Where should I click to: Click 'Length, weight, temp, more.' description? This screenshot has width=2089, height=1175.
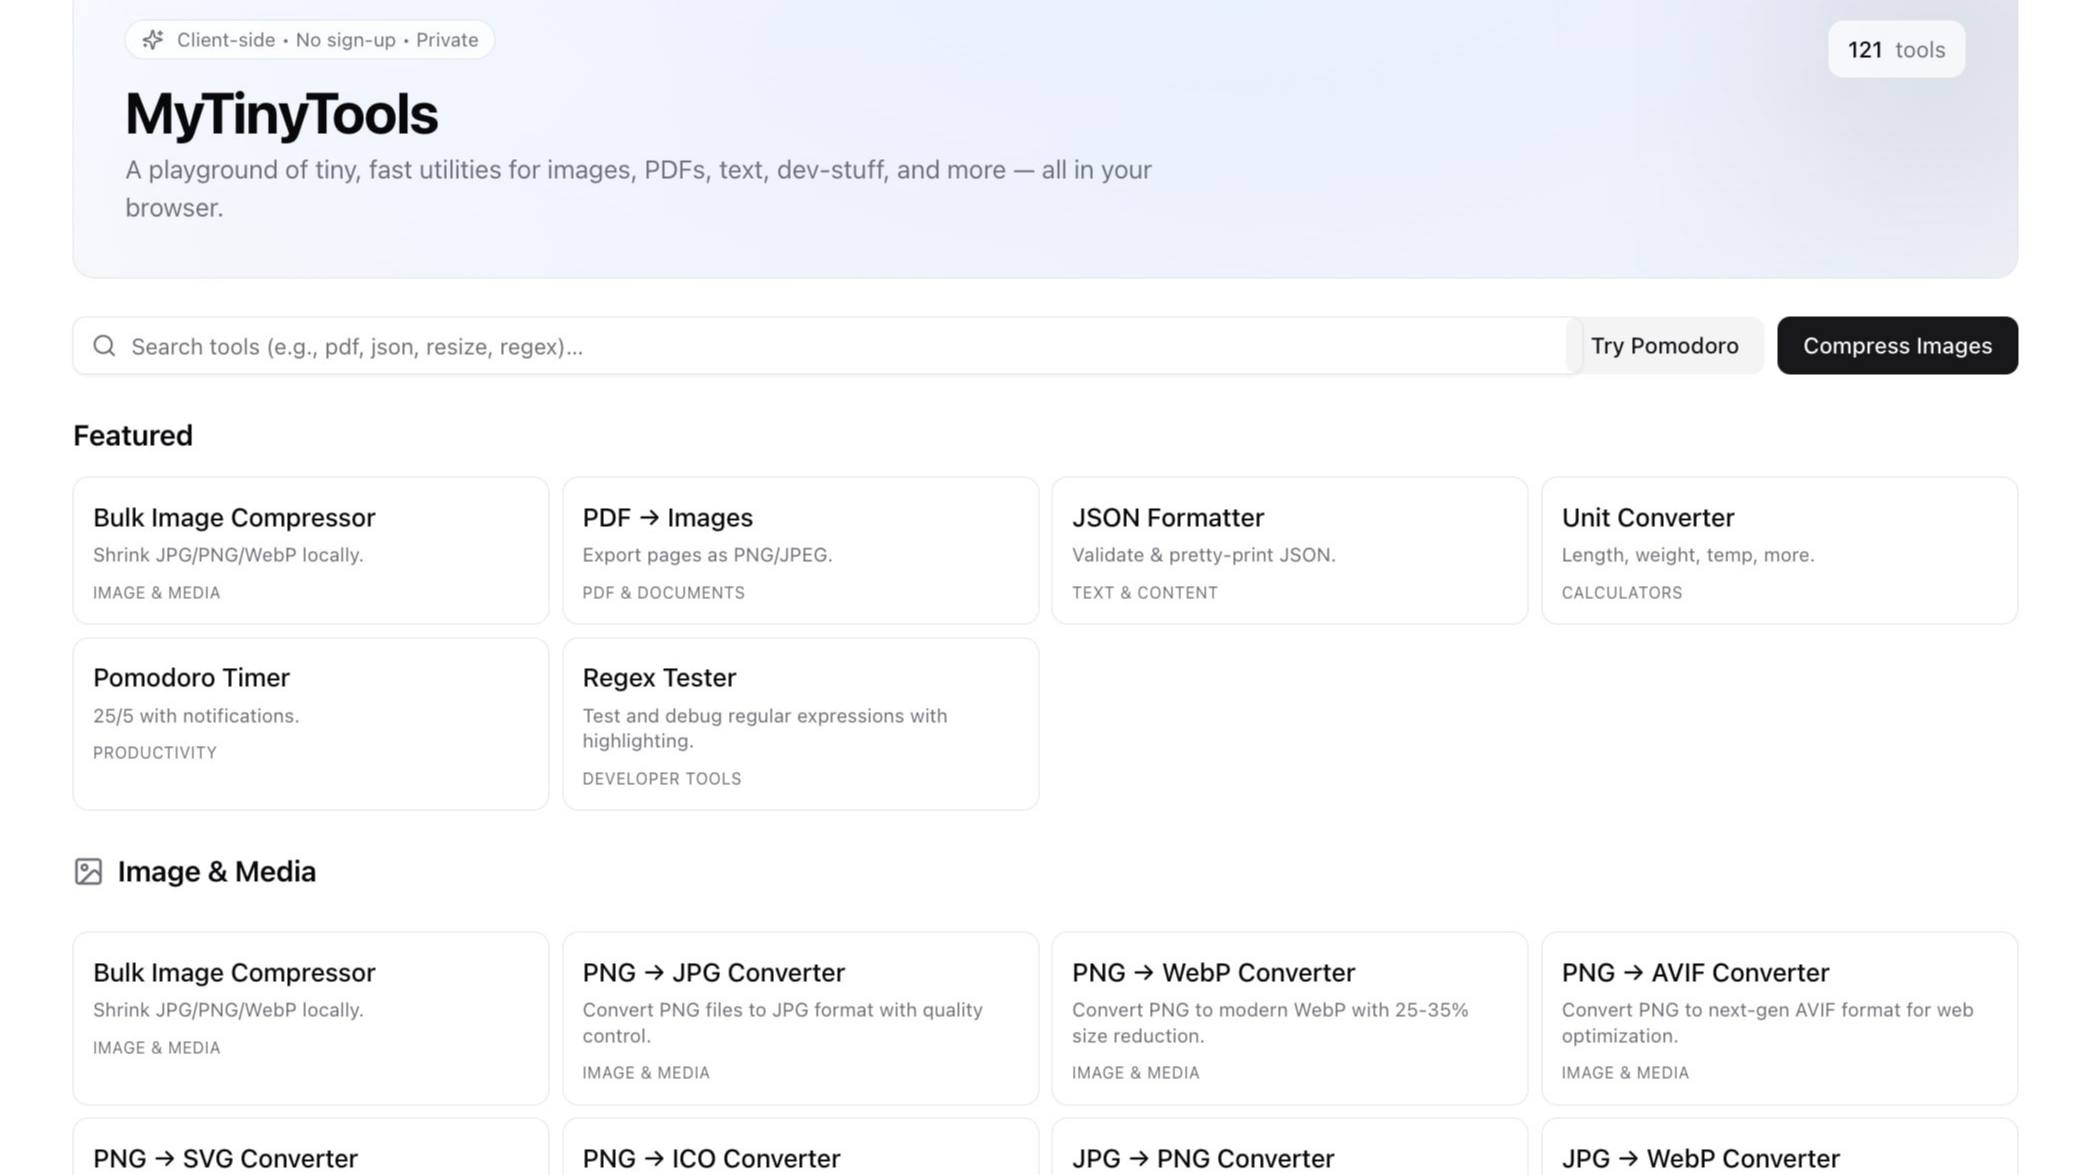[x=1688, y=555]
